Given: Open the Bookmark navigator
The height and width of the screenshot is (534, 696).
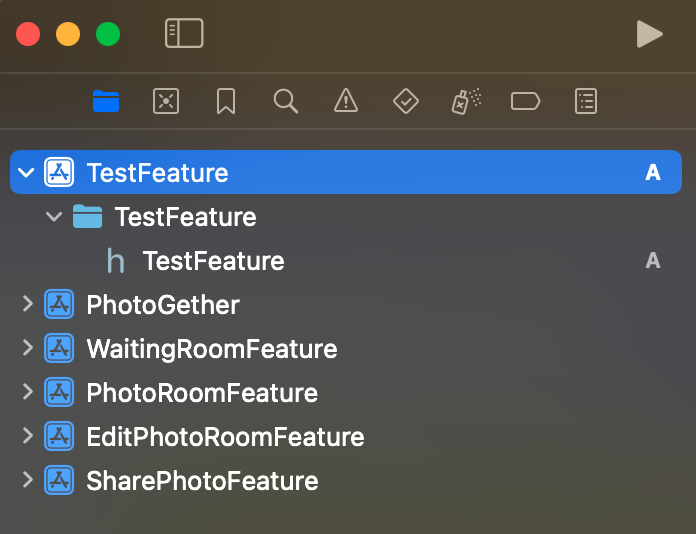Looking at the screenshot, I should pos(225,100).
